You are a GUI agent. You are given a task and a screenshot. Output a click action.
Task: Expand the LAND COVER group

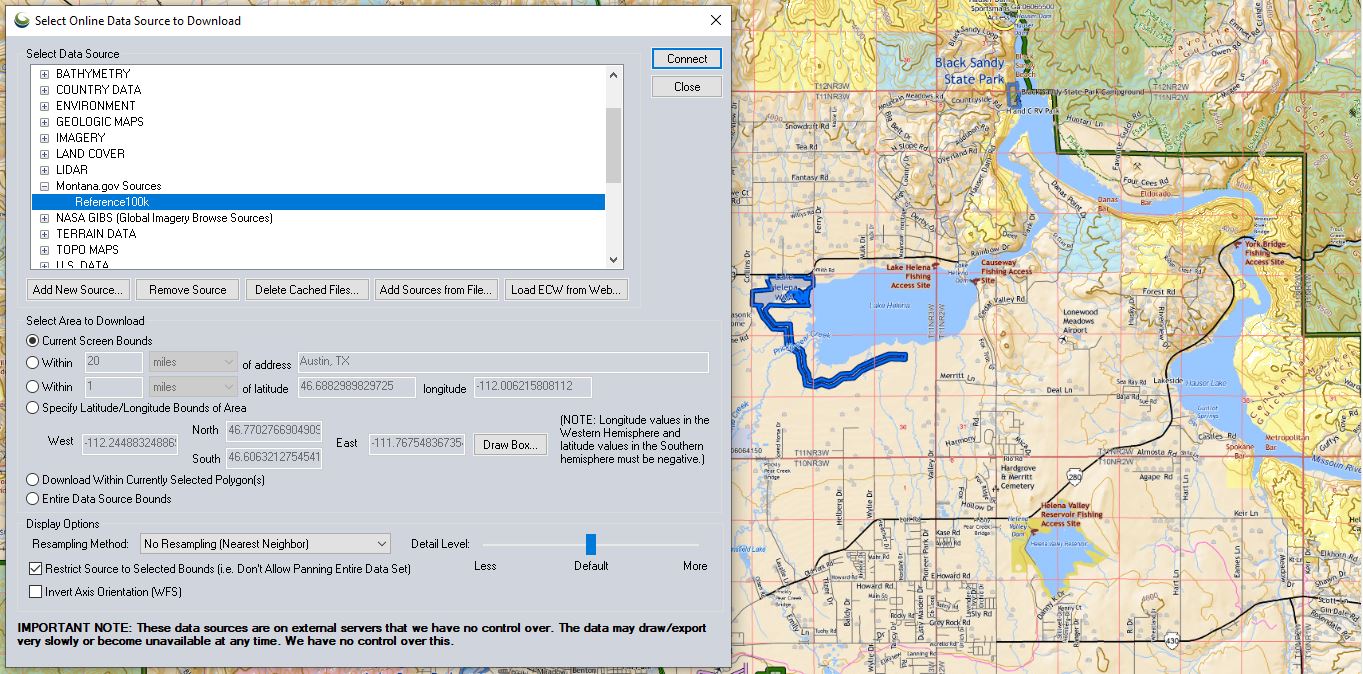point(44,154)
